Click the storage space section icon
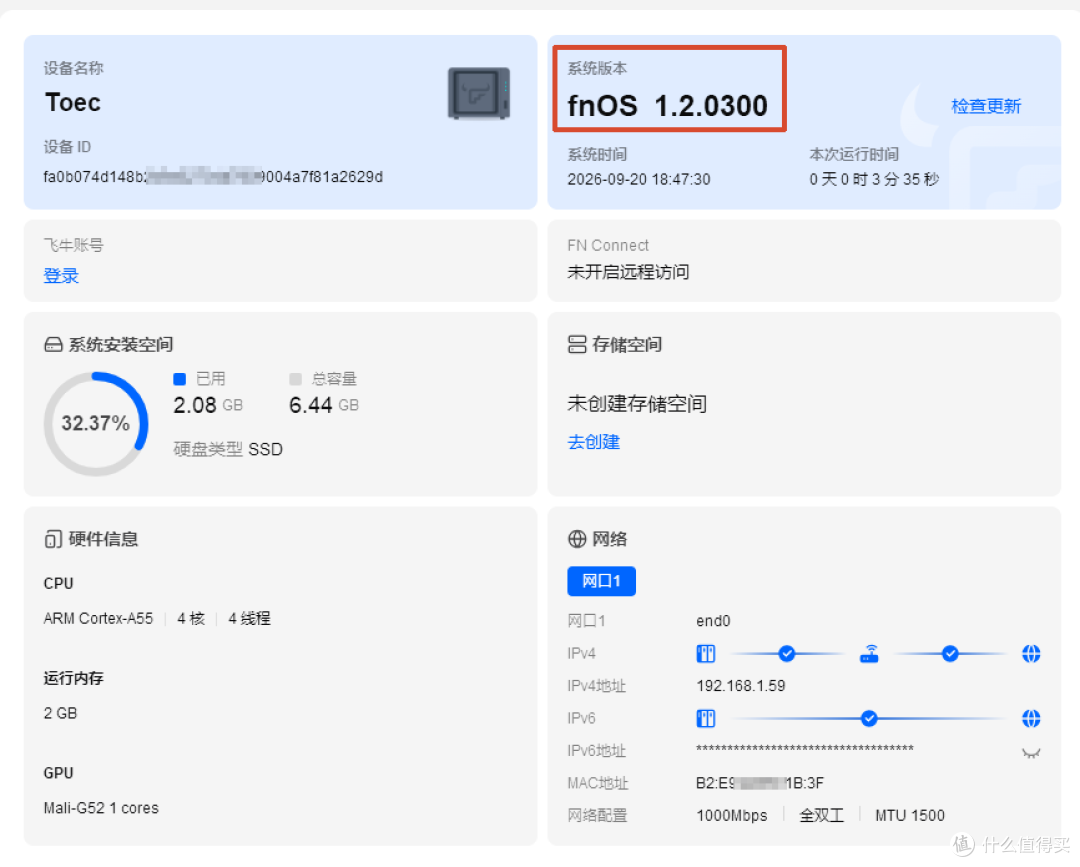 (x=577, y=344)
